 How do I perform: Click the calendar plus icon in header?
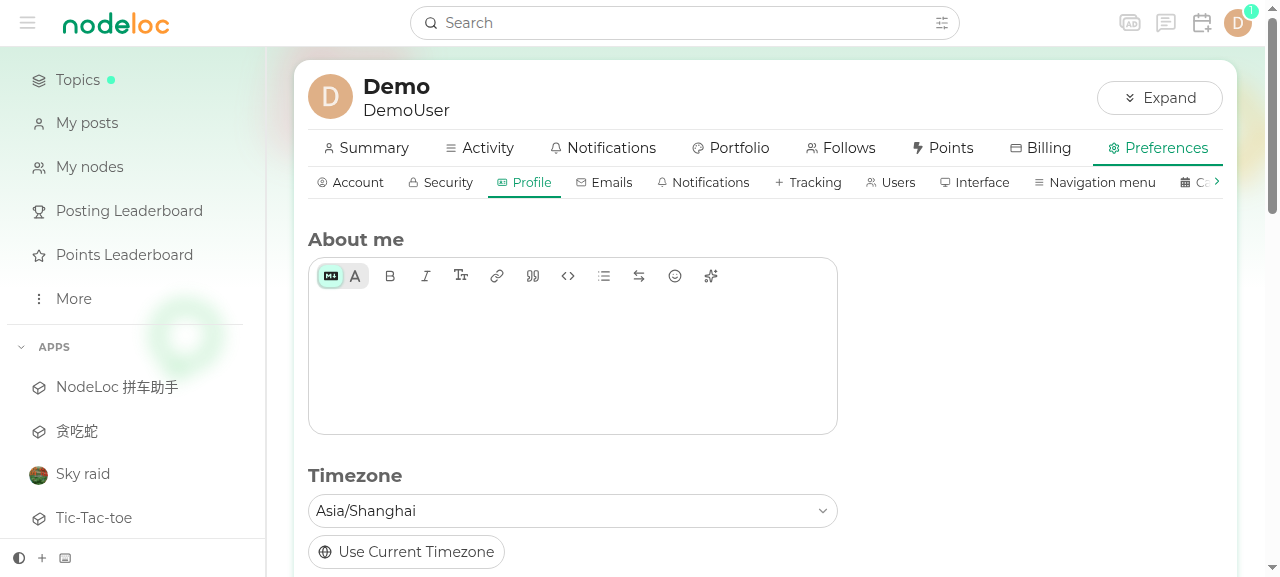click(1202, 23)
